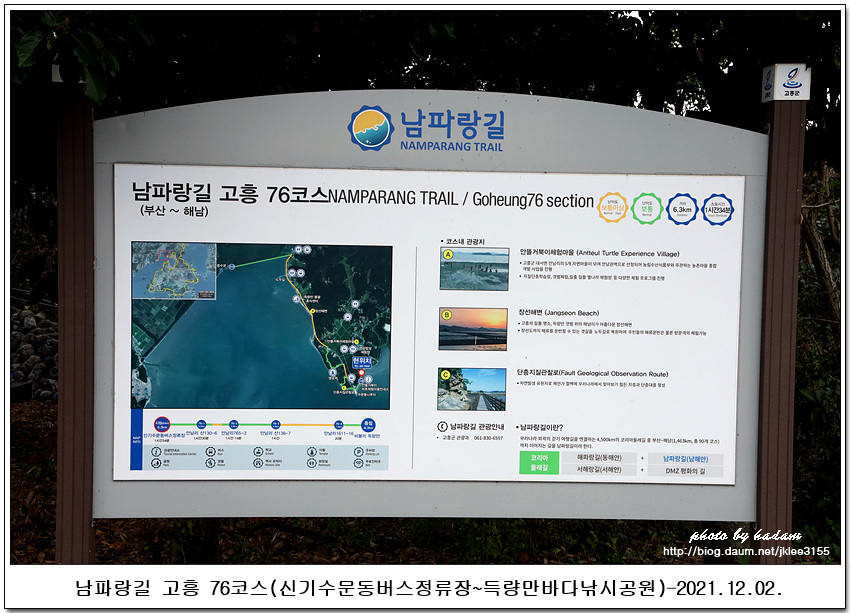
Task: Click the route stop above 안남리 산130-6
Action: tap(201, 424)
